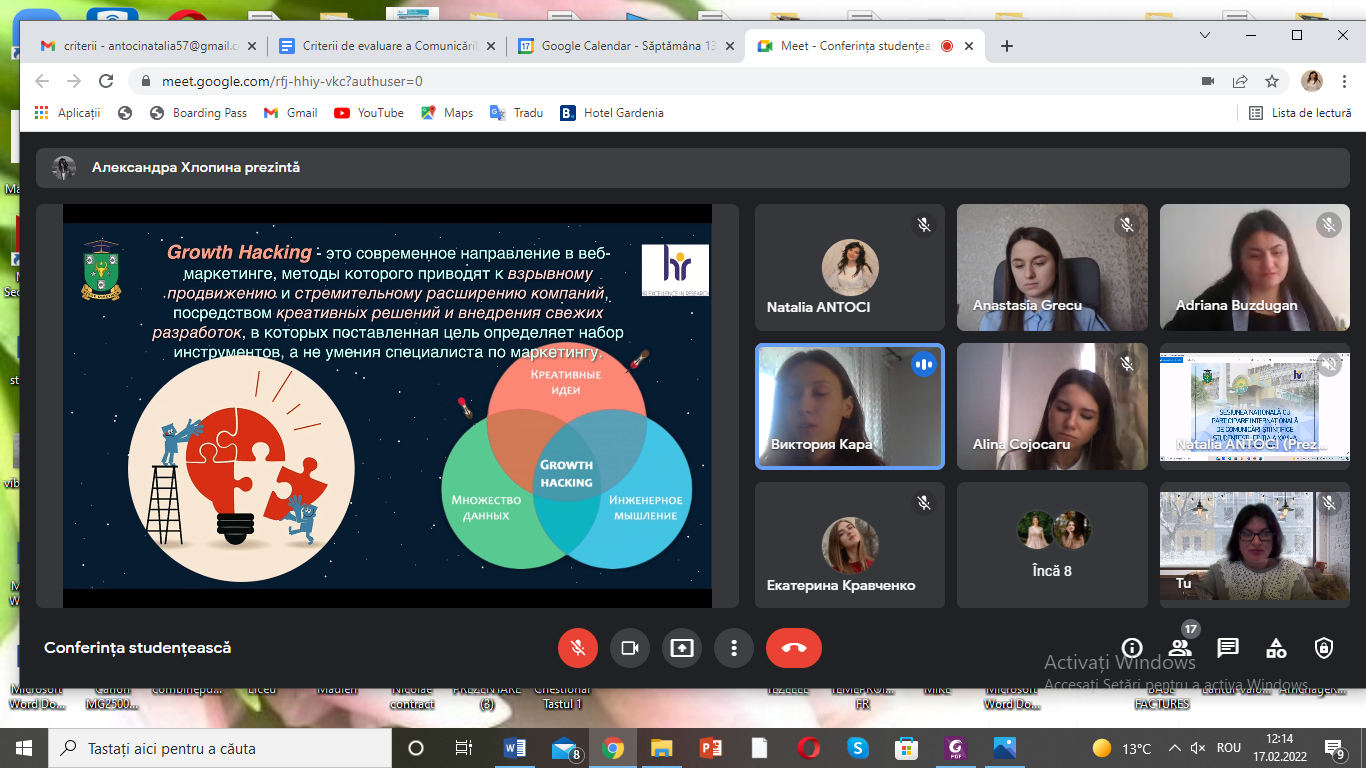Show the participants list icon

1180,648
